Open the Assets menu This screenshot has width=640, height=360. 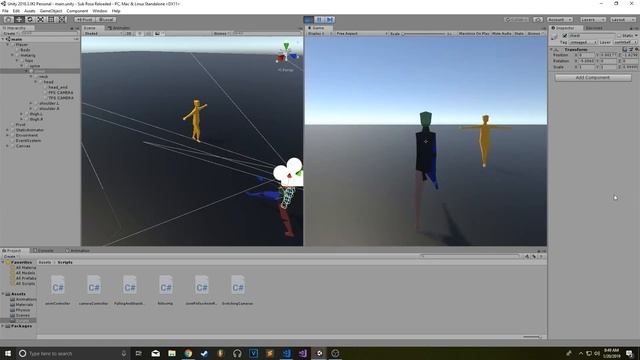[30, 11]
